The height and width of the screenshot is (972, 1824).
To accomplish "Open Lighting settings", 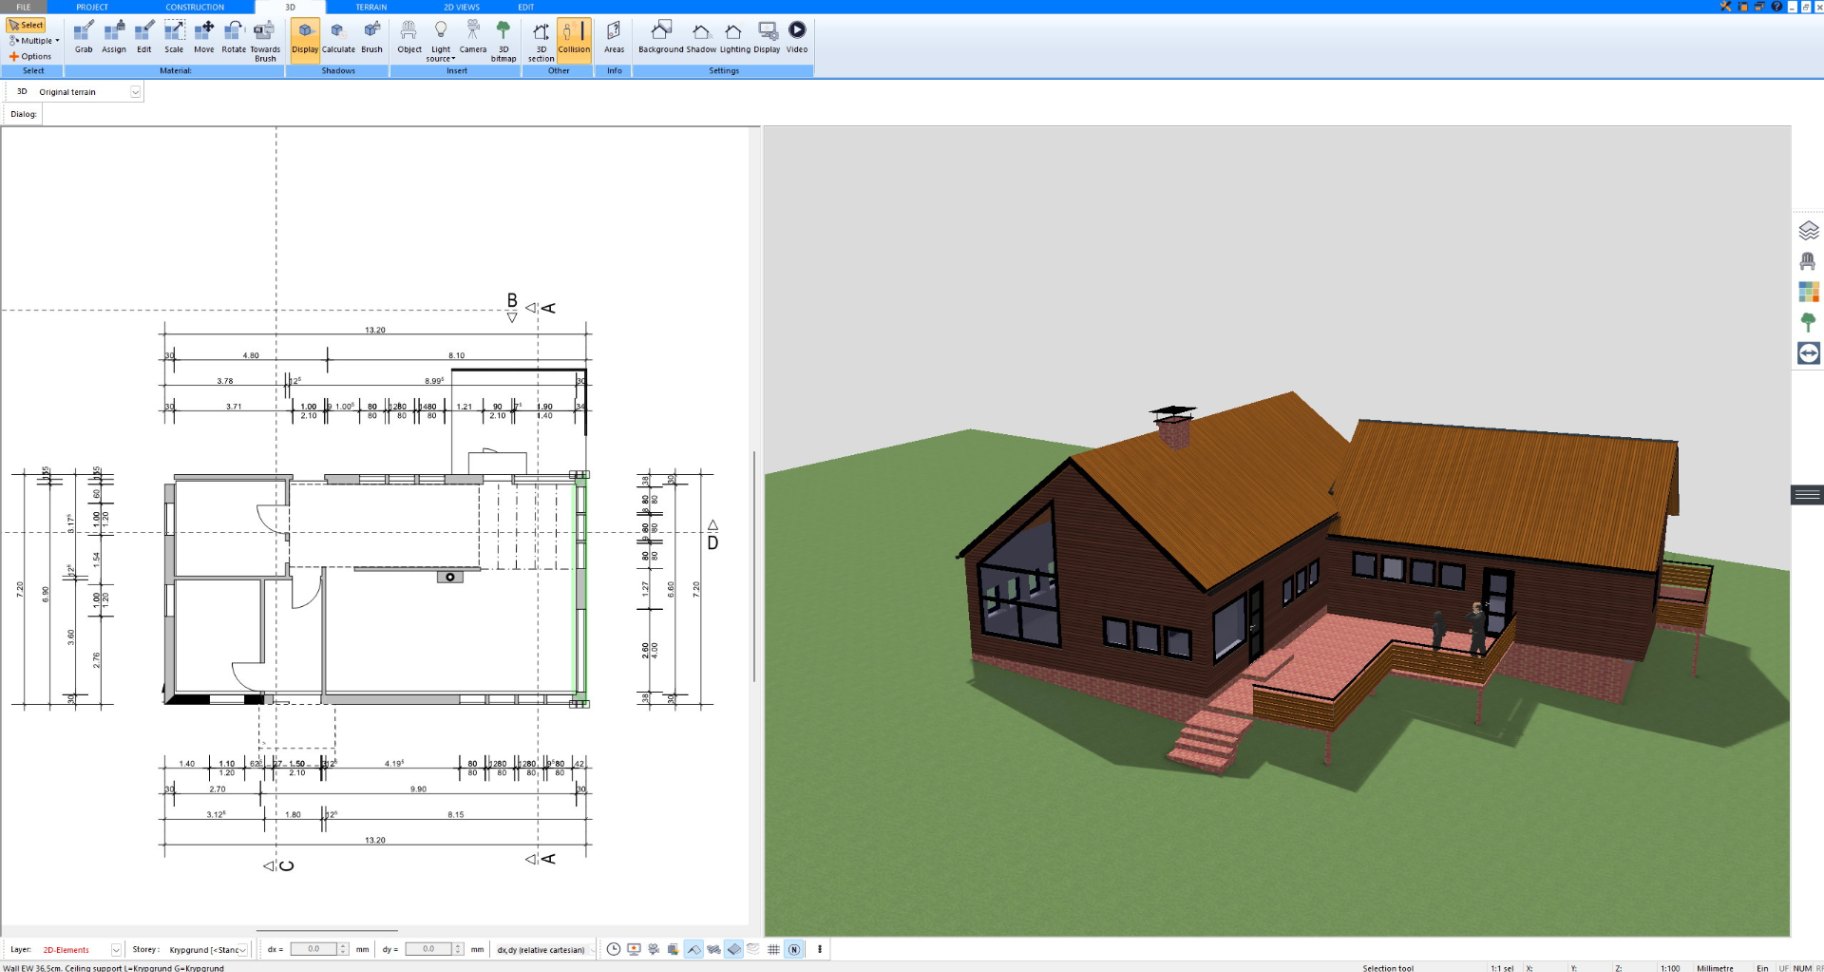I will (735, 36).
